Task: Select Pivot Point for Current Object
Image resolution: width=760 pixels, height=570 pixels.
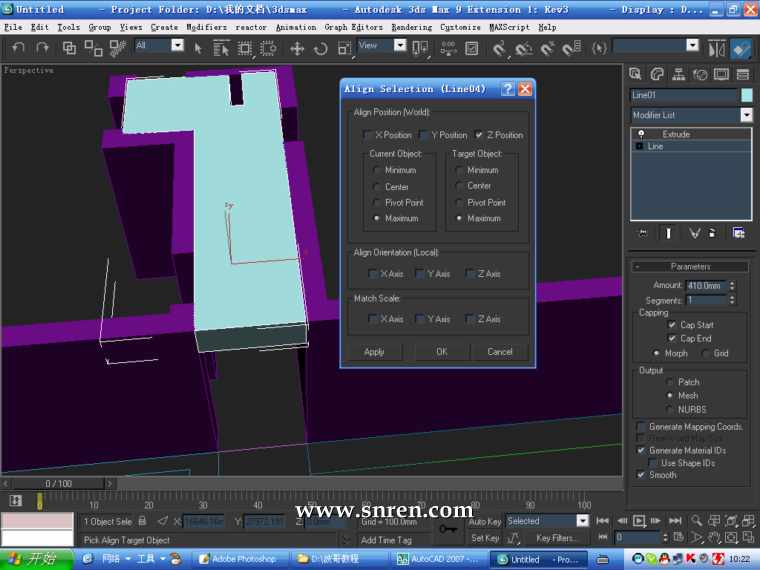Action: (377, 202)
